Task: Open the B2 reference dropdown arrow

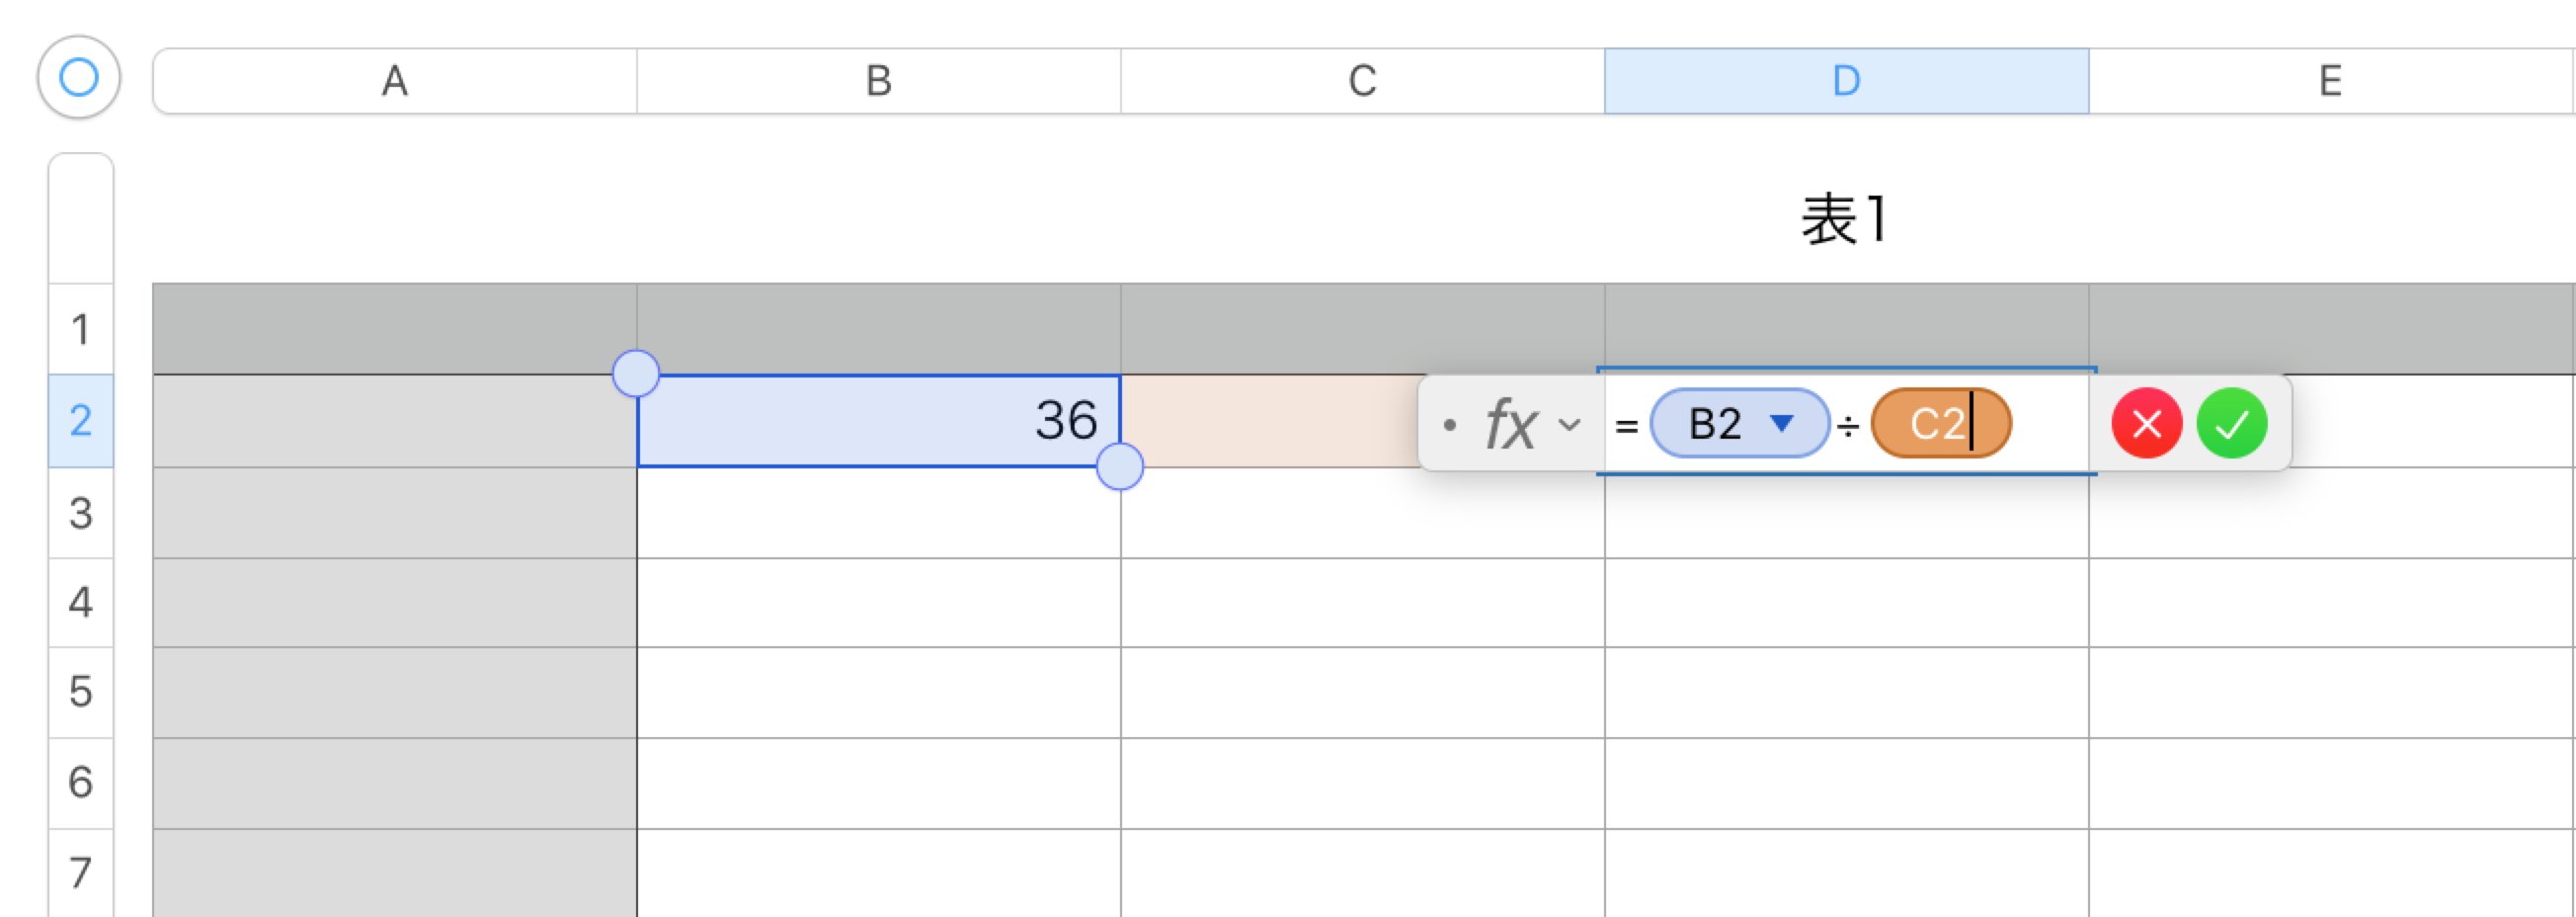Action: [x=1781, y=423]
